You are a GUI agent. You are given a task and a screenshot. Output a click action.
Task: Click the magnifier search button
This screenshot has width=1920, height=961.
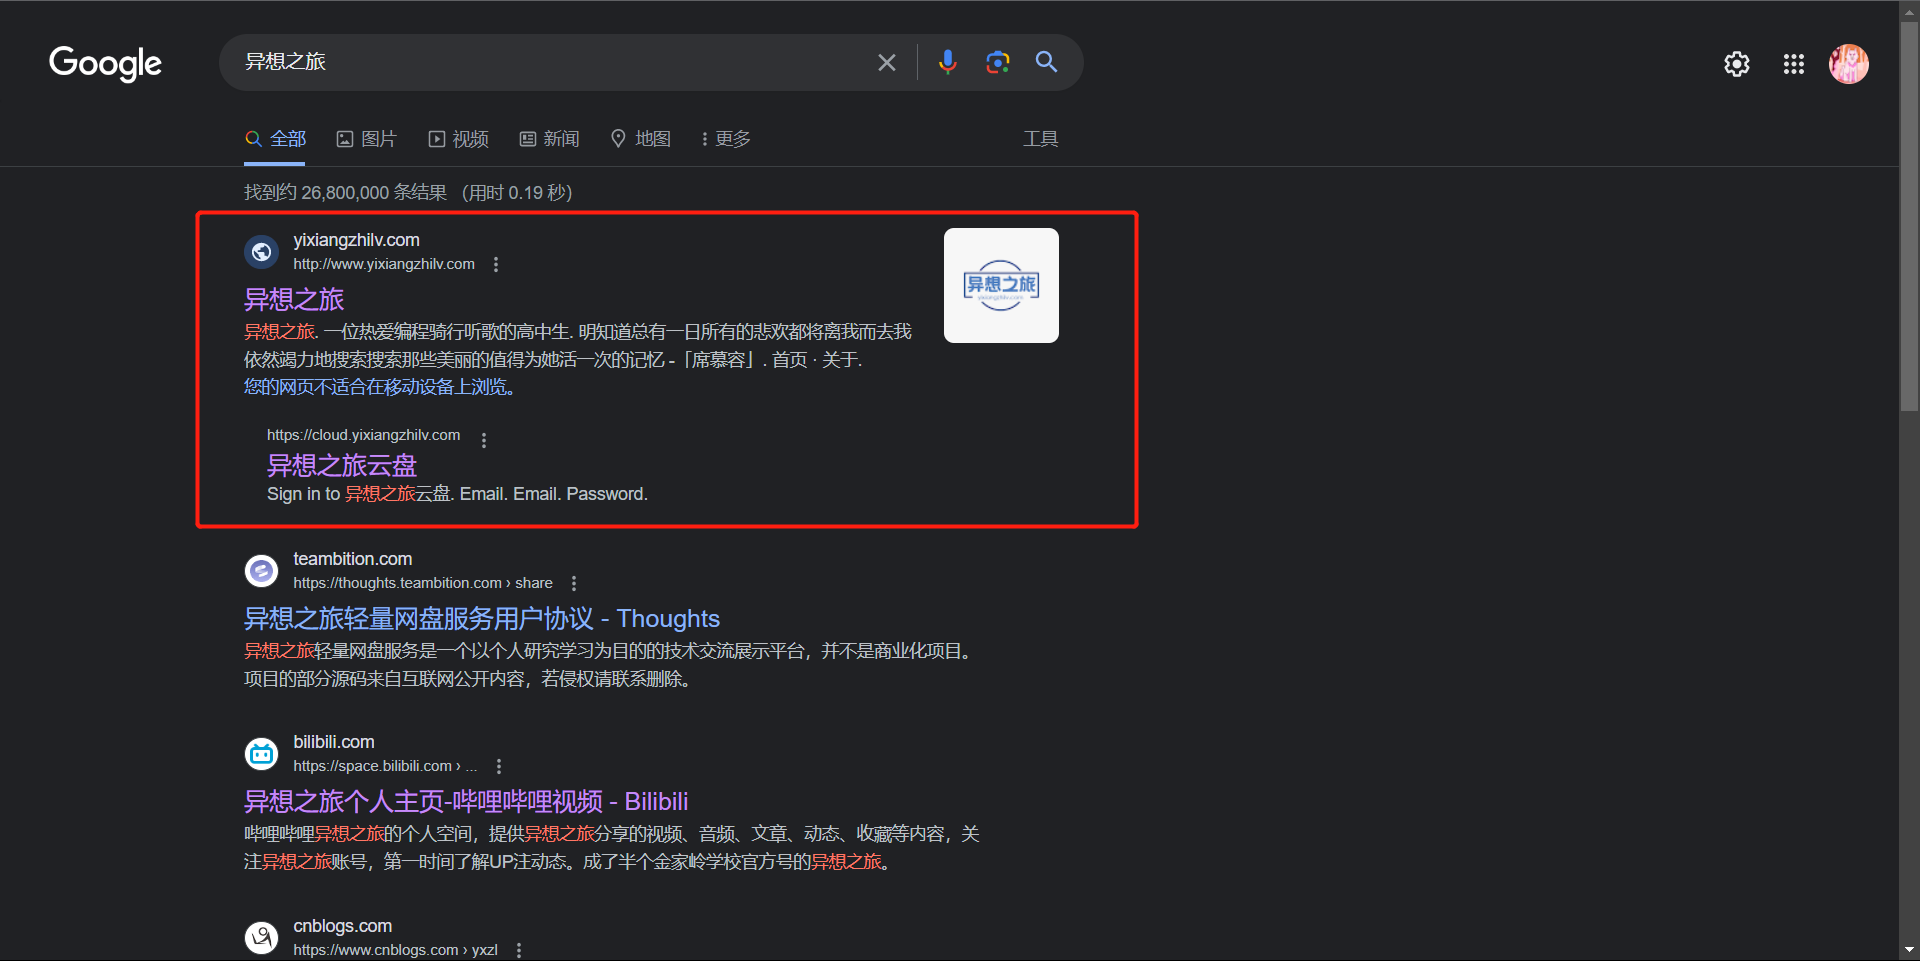coord(1046,62)
